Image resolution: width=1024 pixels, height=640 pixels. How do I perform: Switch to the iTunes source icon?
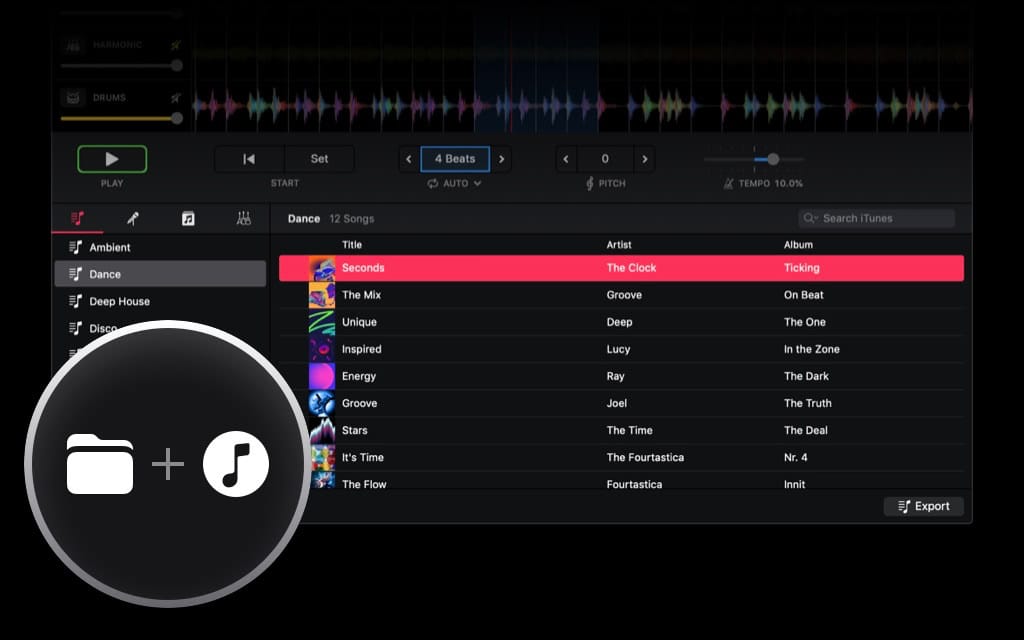(x=189, y=218)
